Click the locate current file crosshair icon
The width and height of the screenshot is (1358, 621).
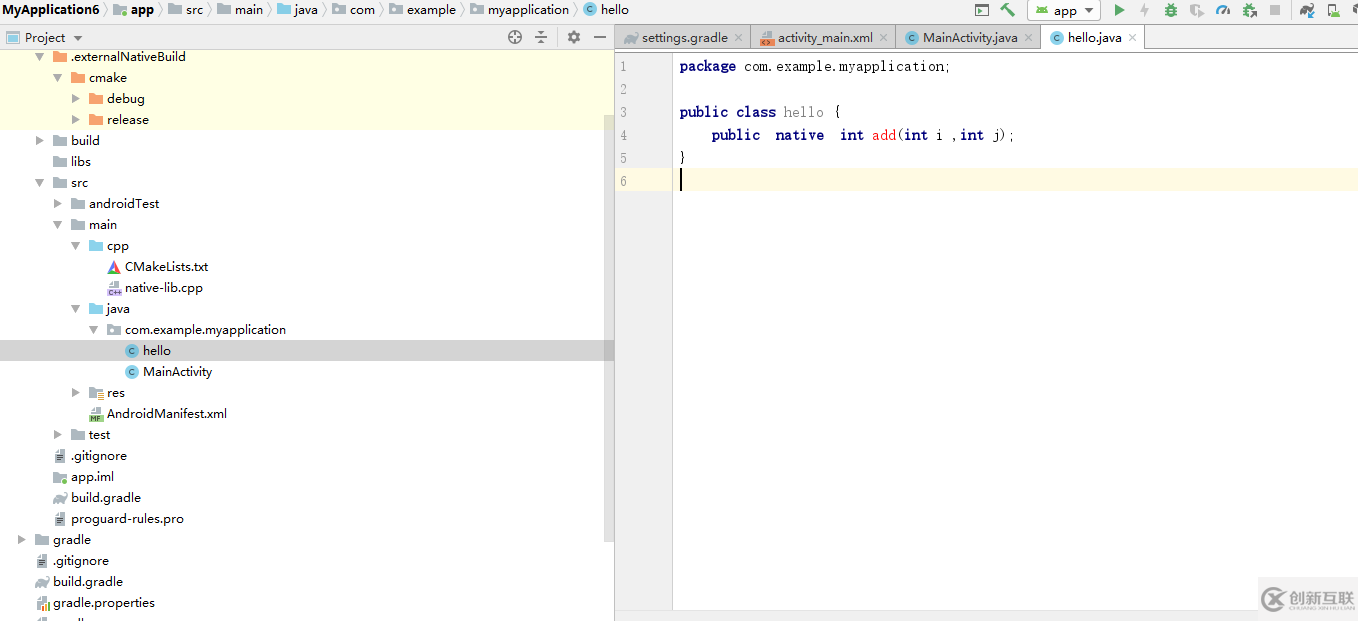pyautogui.click(x=515, y=37)
